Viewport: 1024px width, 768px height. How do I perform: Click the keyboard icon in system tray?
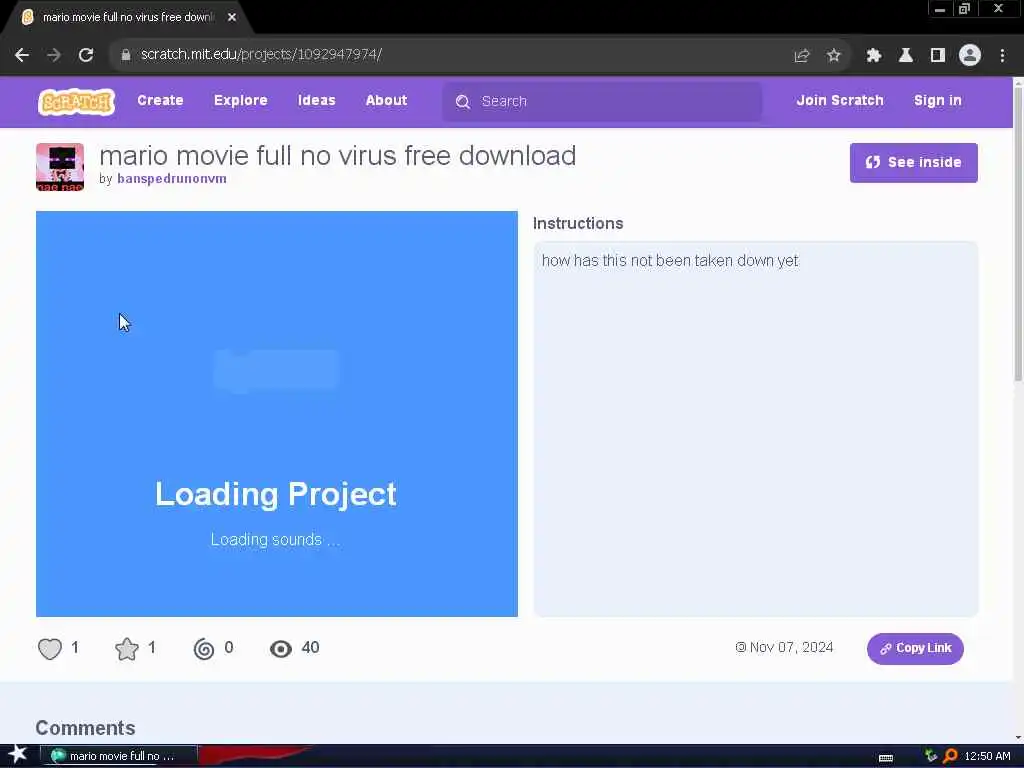click(x=886, y=757)
